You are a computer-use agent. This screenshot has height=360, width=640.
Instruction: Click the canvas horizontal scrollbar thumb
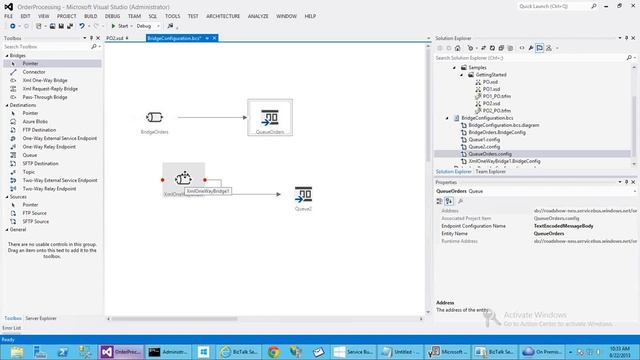pos(174,319)
